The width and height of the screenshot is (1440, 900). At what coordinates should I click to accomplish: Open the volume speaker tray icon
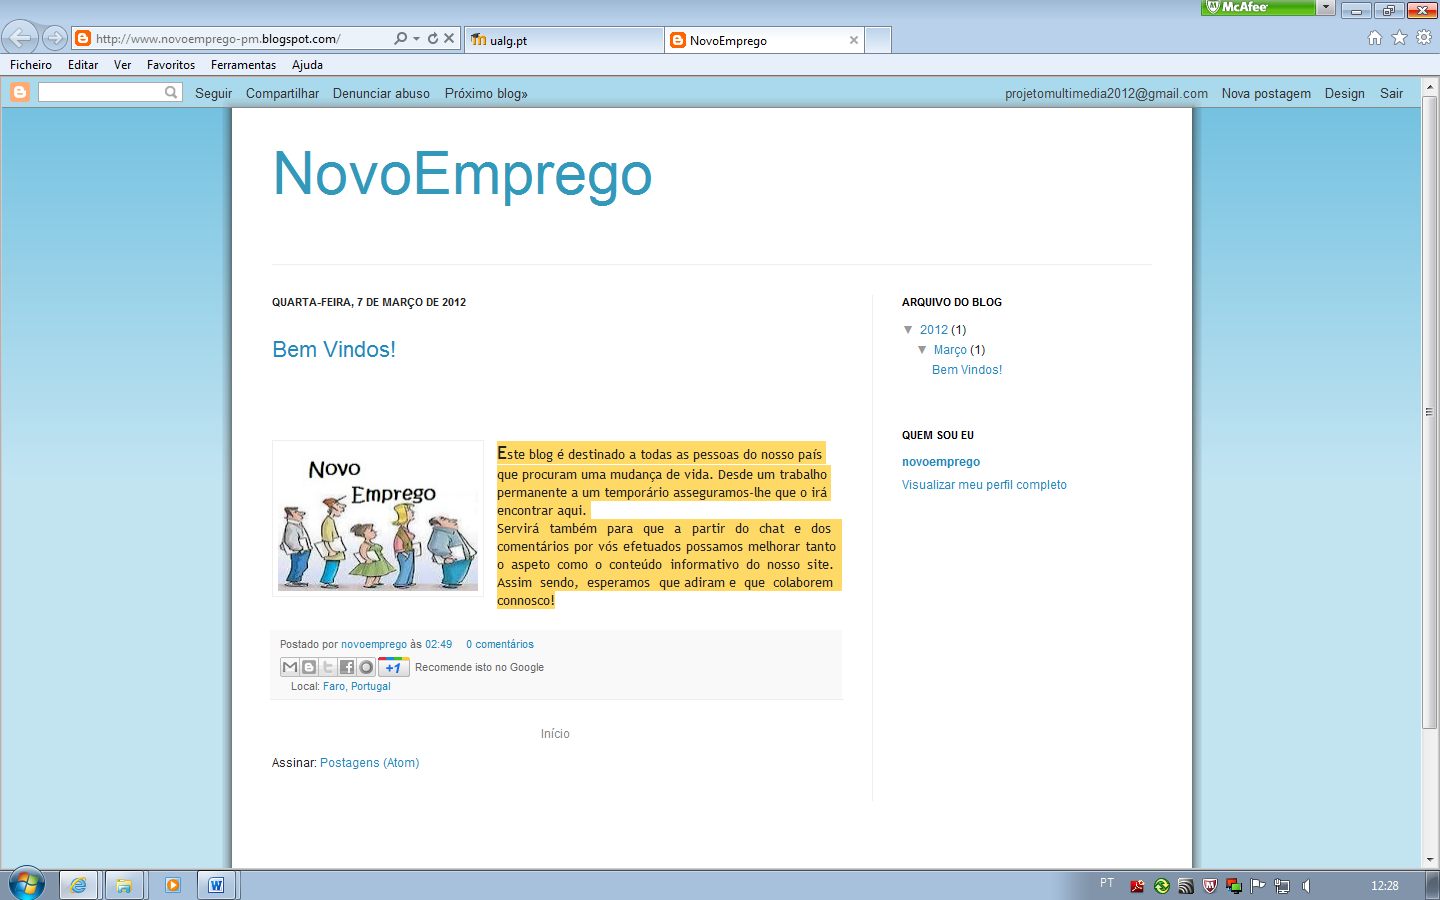[1306, 886]
